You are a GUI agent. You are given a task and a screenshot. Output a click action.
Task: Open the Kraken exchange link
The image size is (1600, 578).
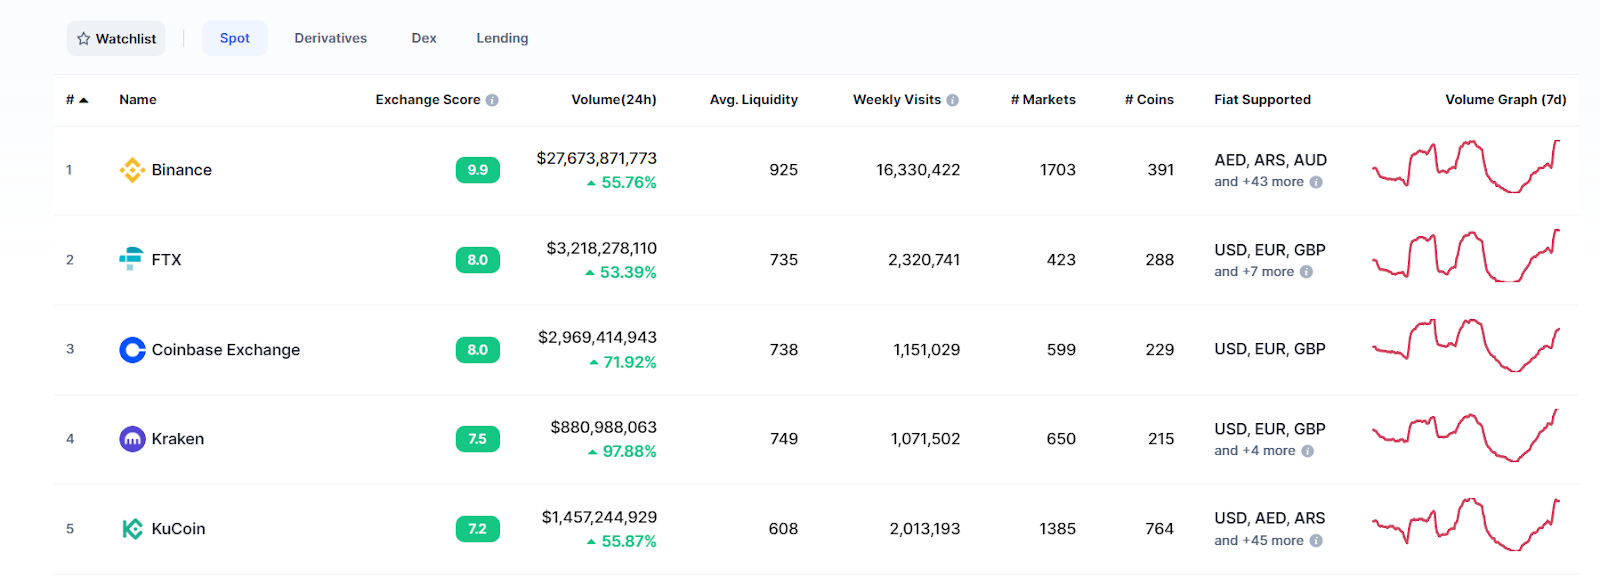click(x=178, y=439)
